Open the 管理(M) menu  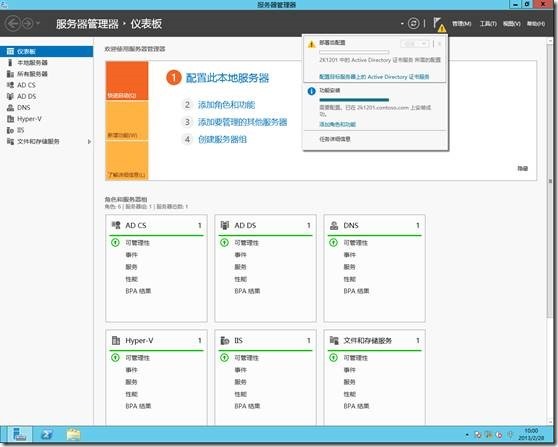point(462,24)
